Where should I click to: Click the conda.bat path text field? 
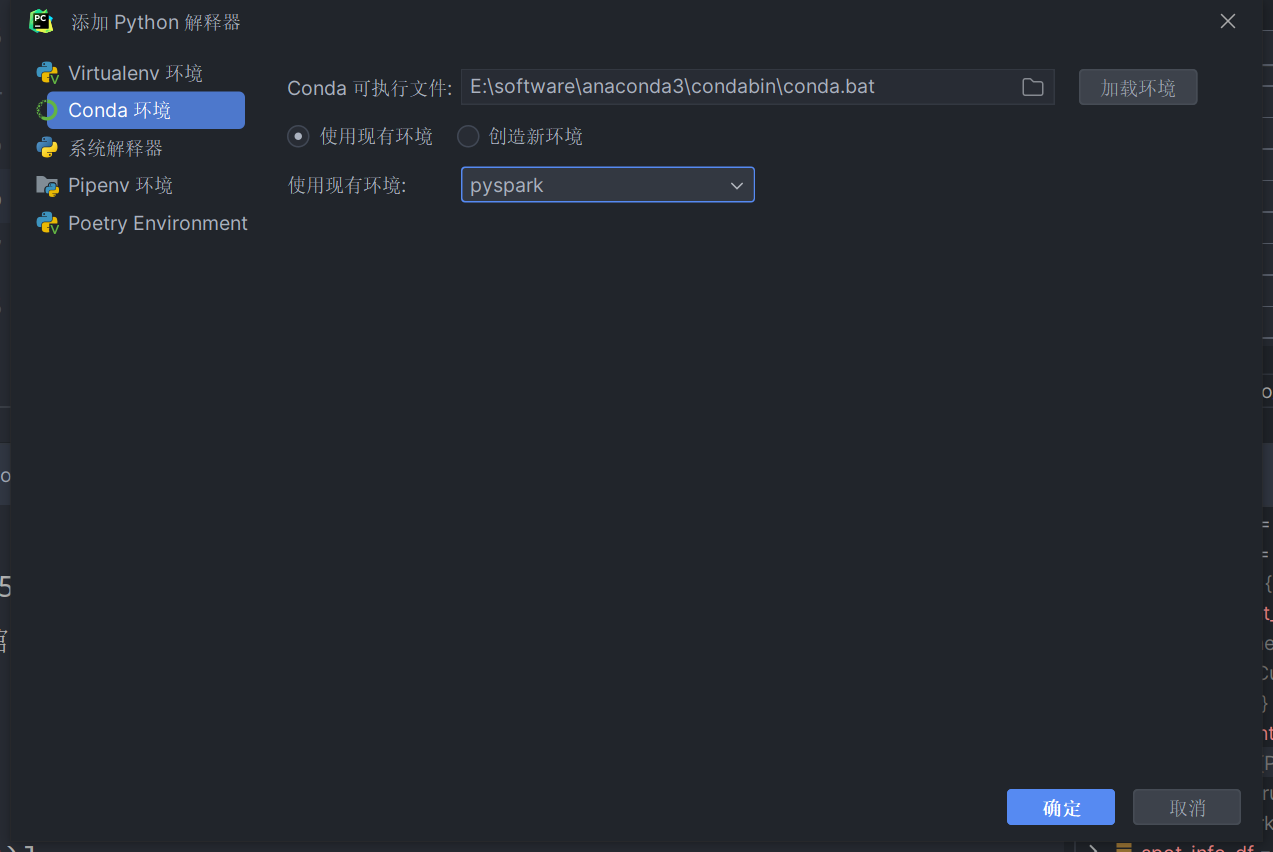pos(735,87)
